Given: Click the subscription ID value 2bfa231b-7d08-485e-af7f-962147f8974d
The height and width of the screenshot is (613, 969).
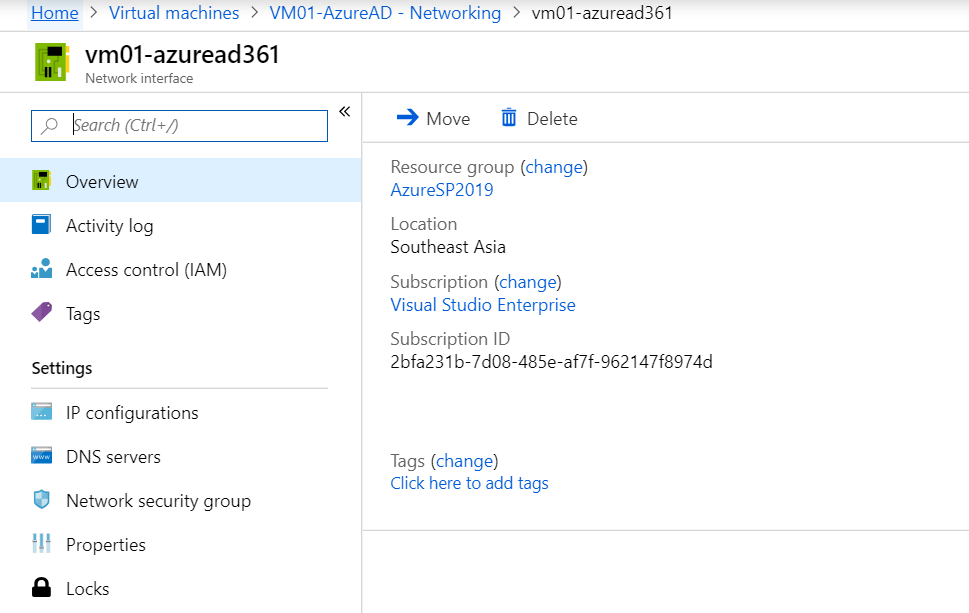Looking at the screenshot, I should tap(551, 361).
